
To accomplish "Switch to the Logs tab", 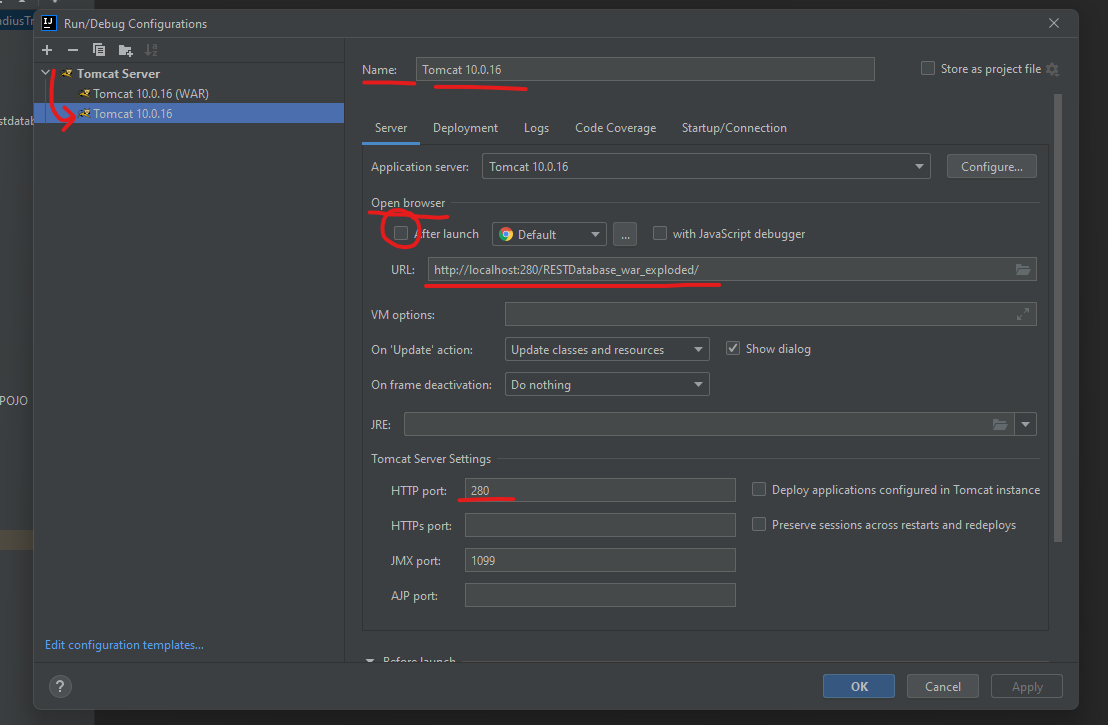I will click(536, 128).
